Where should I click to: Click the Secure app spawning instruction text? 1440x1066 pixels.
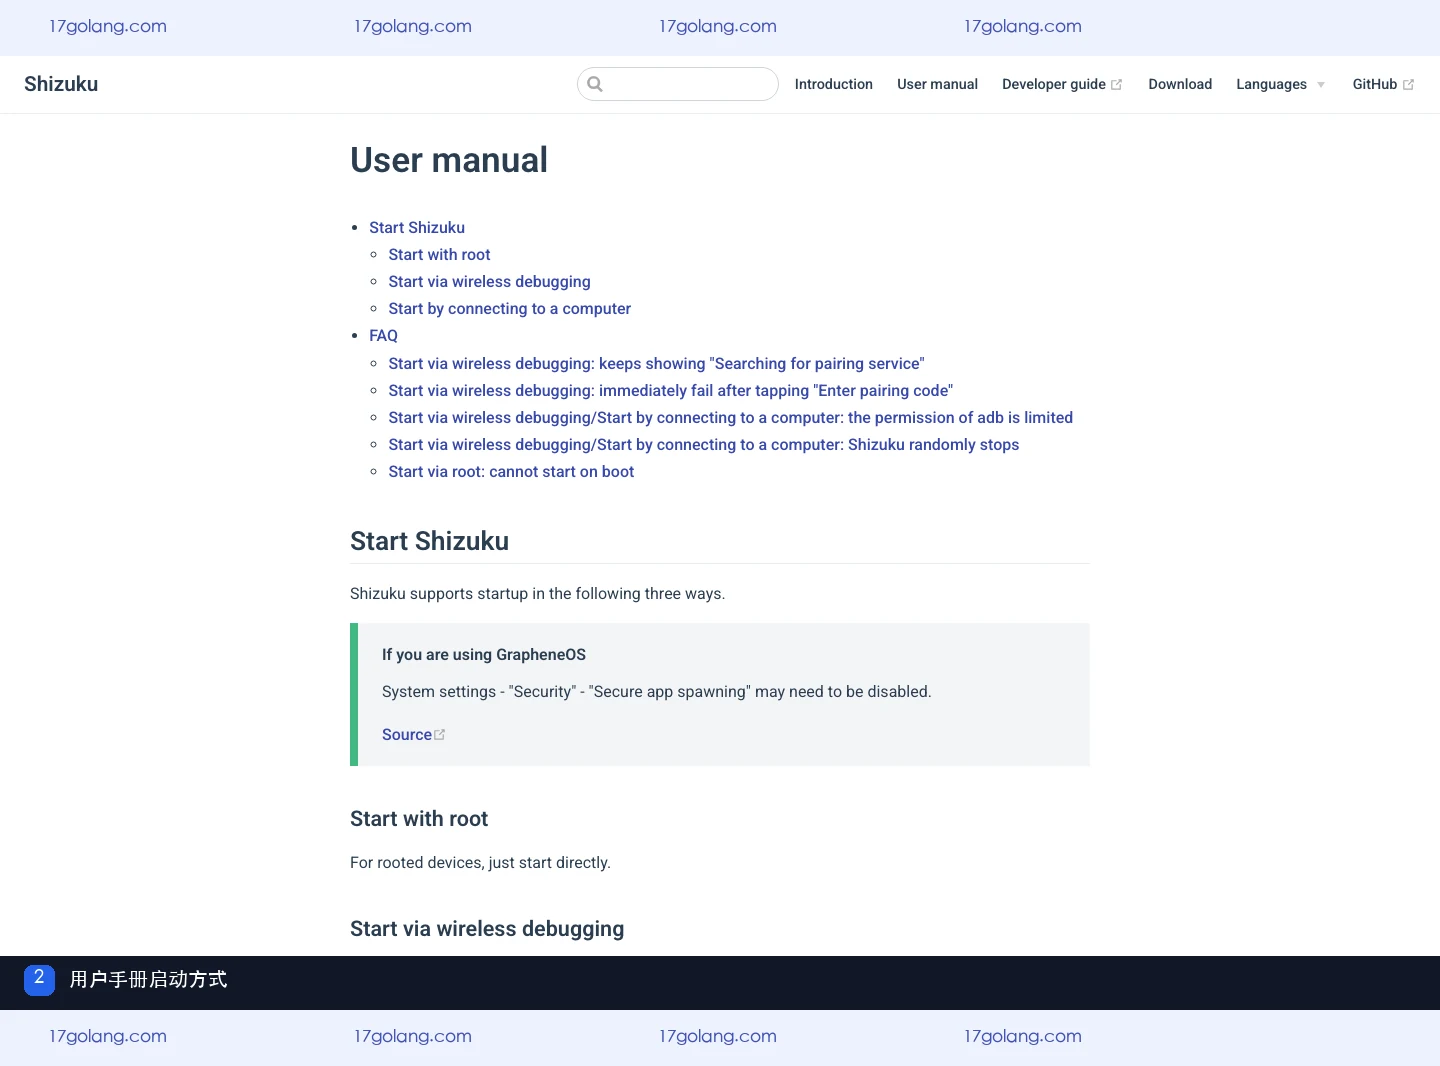click(656, 691)
